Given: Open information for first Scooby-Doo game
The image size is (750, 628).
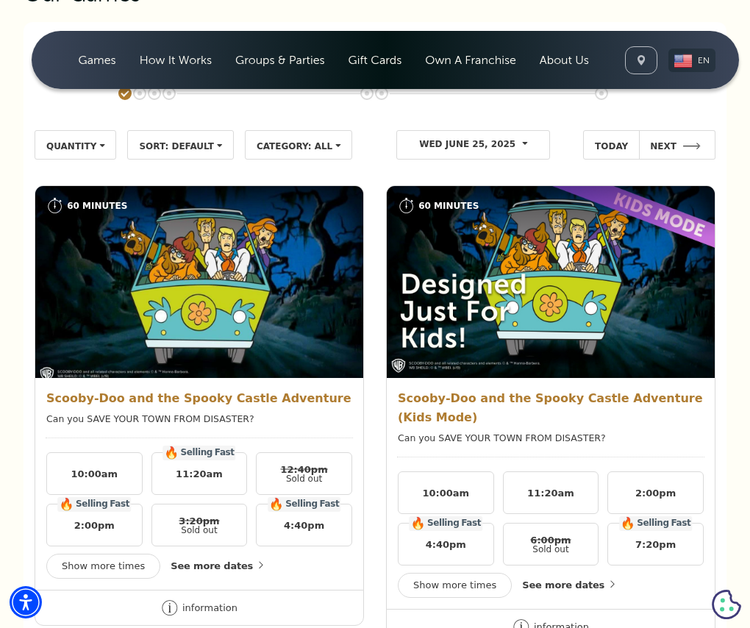Looking at the screenshot, I should [199, 607].
